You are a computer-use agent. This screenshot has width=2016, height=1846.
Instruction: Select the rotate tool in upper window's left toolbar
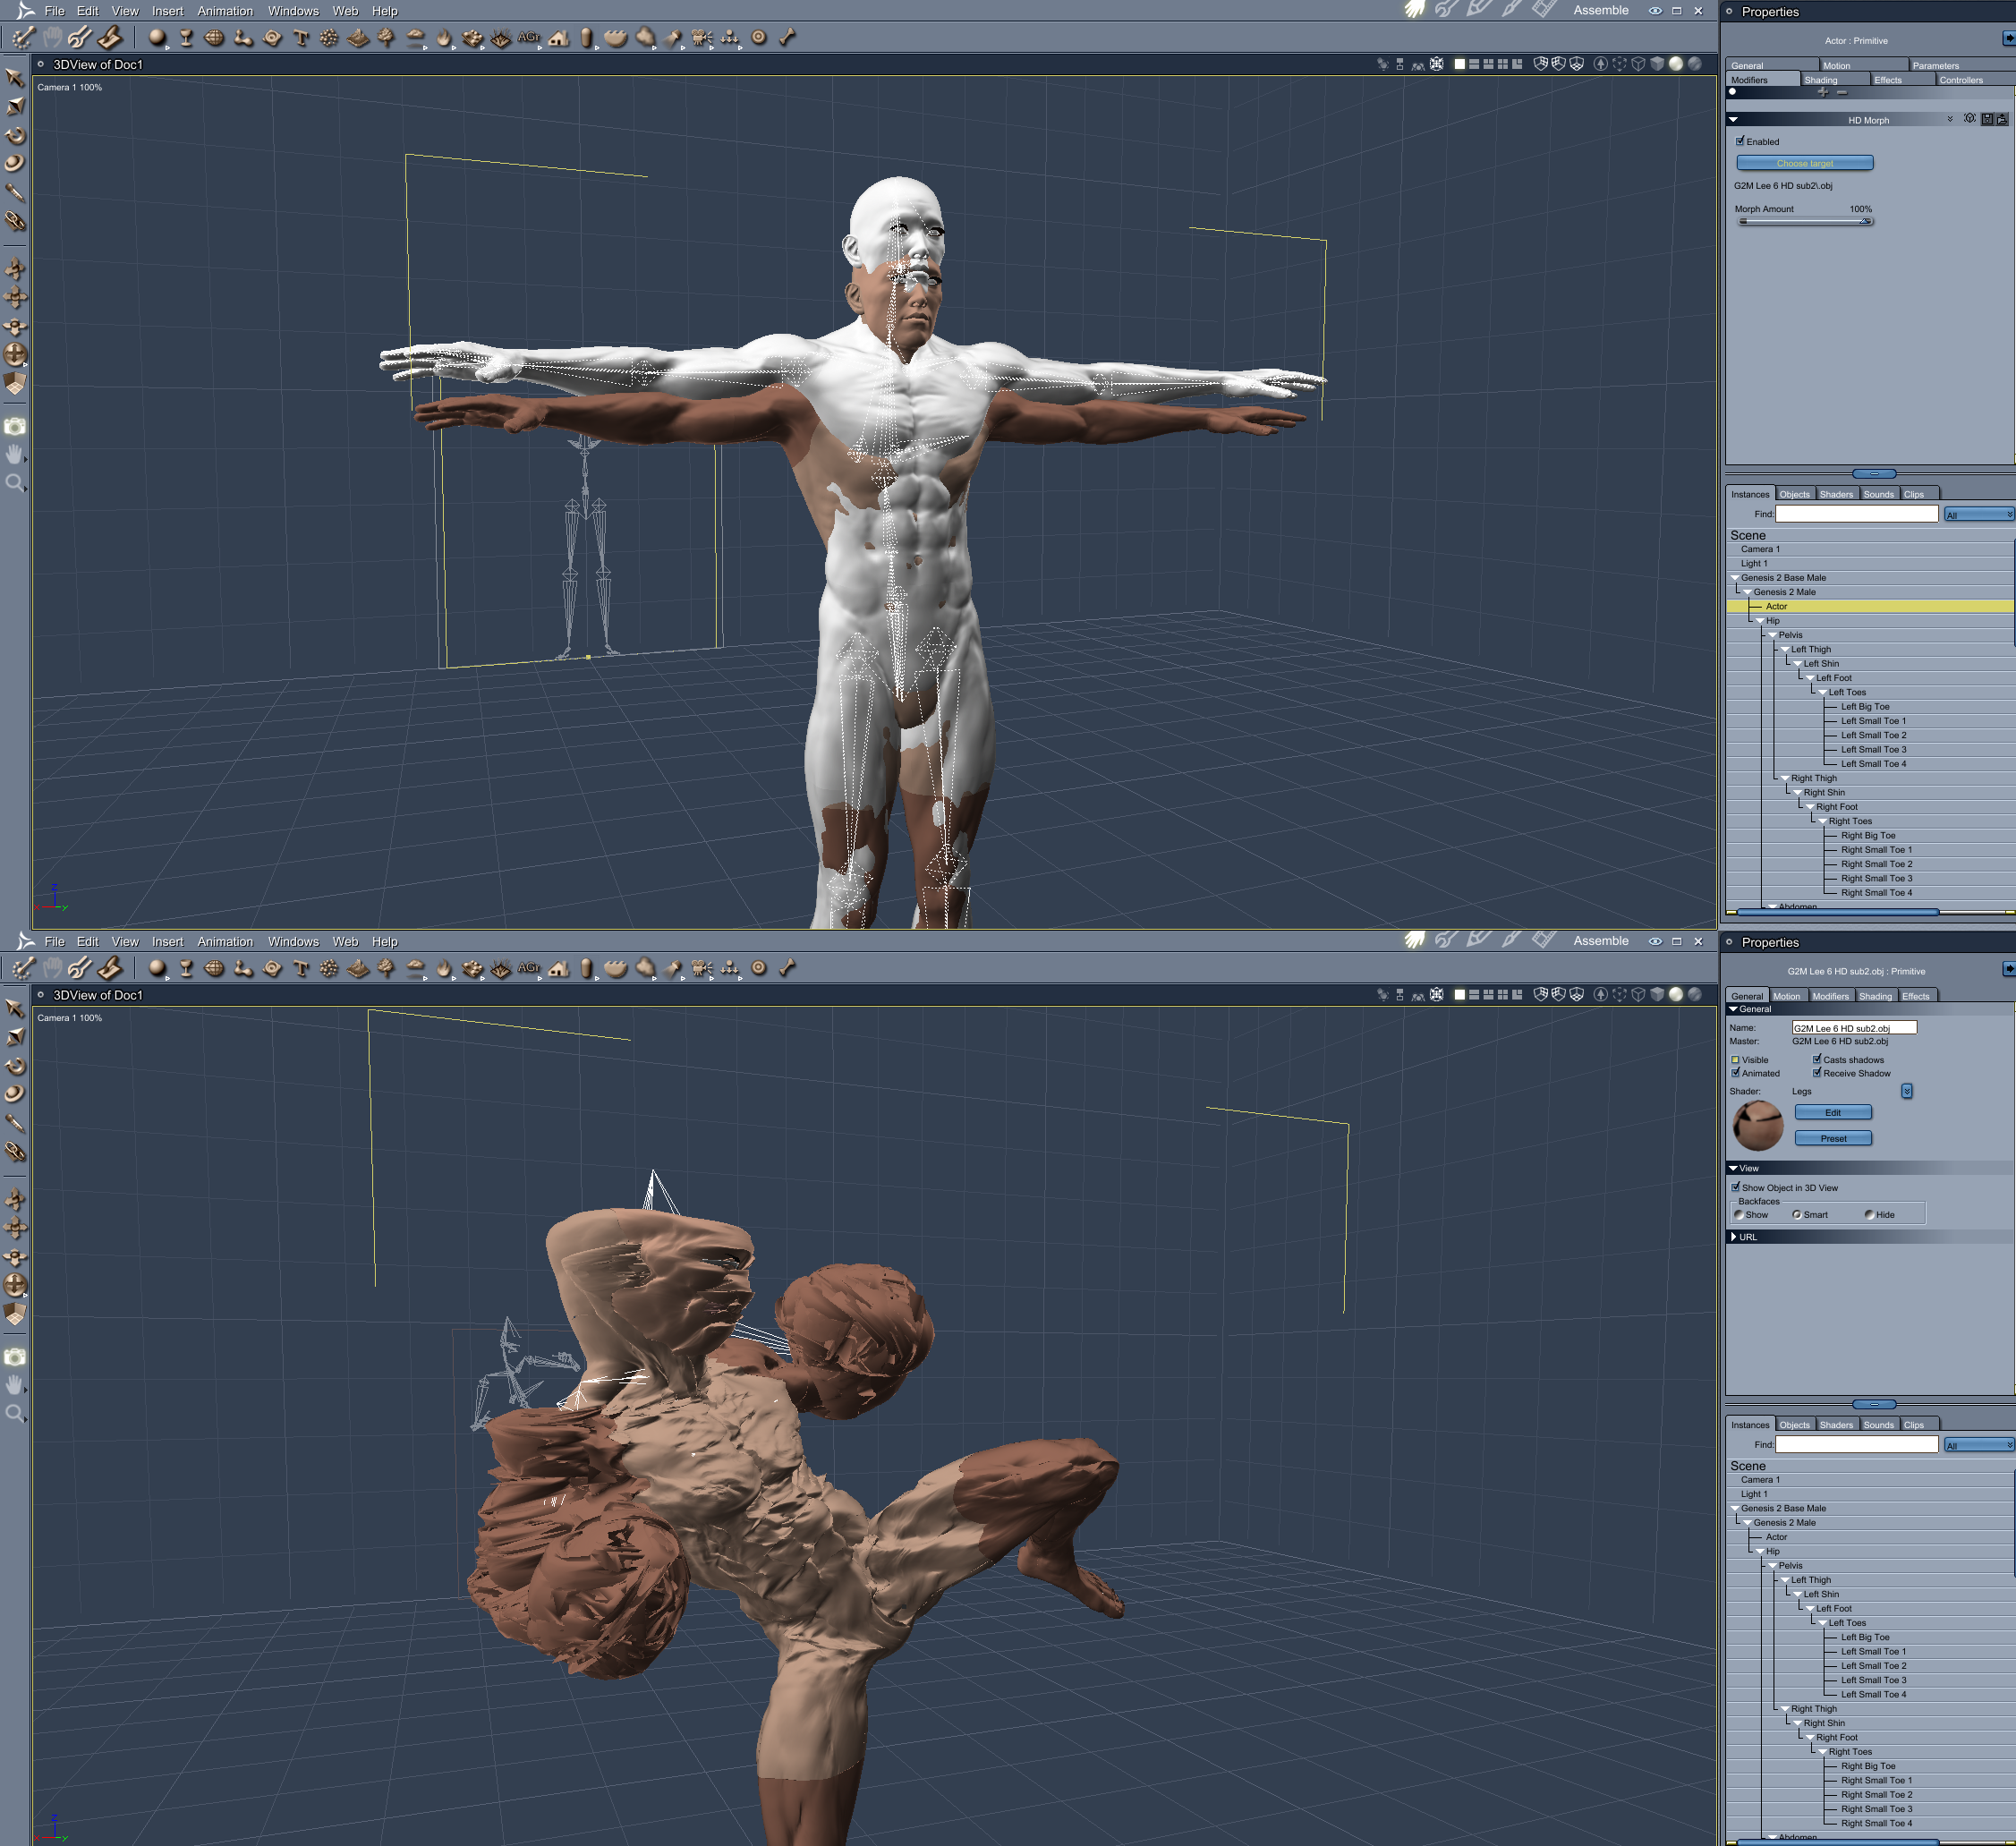tap(15, 135)
